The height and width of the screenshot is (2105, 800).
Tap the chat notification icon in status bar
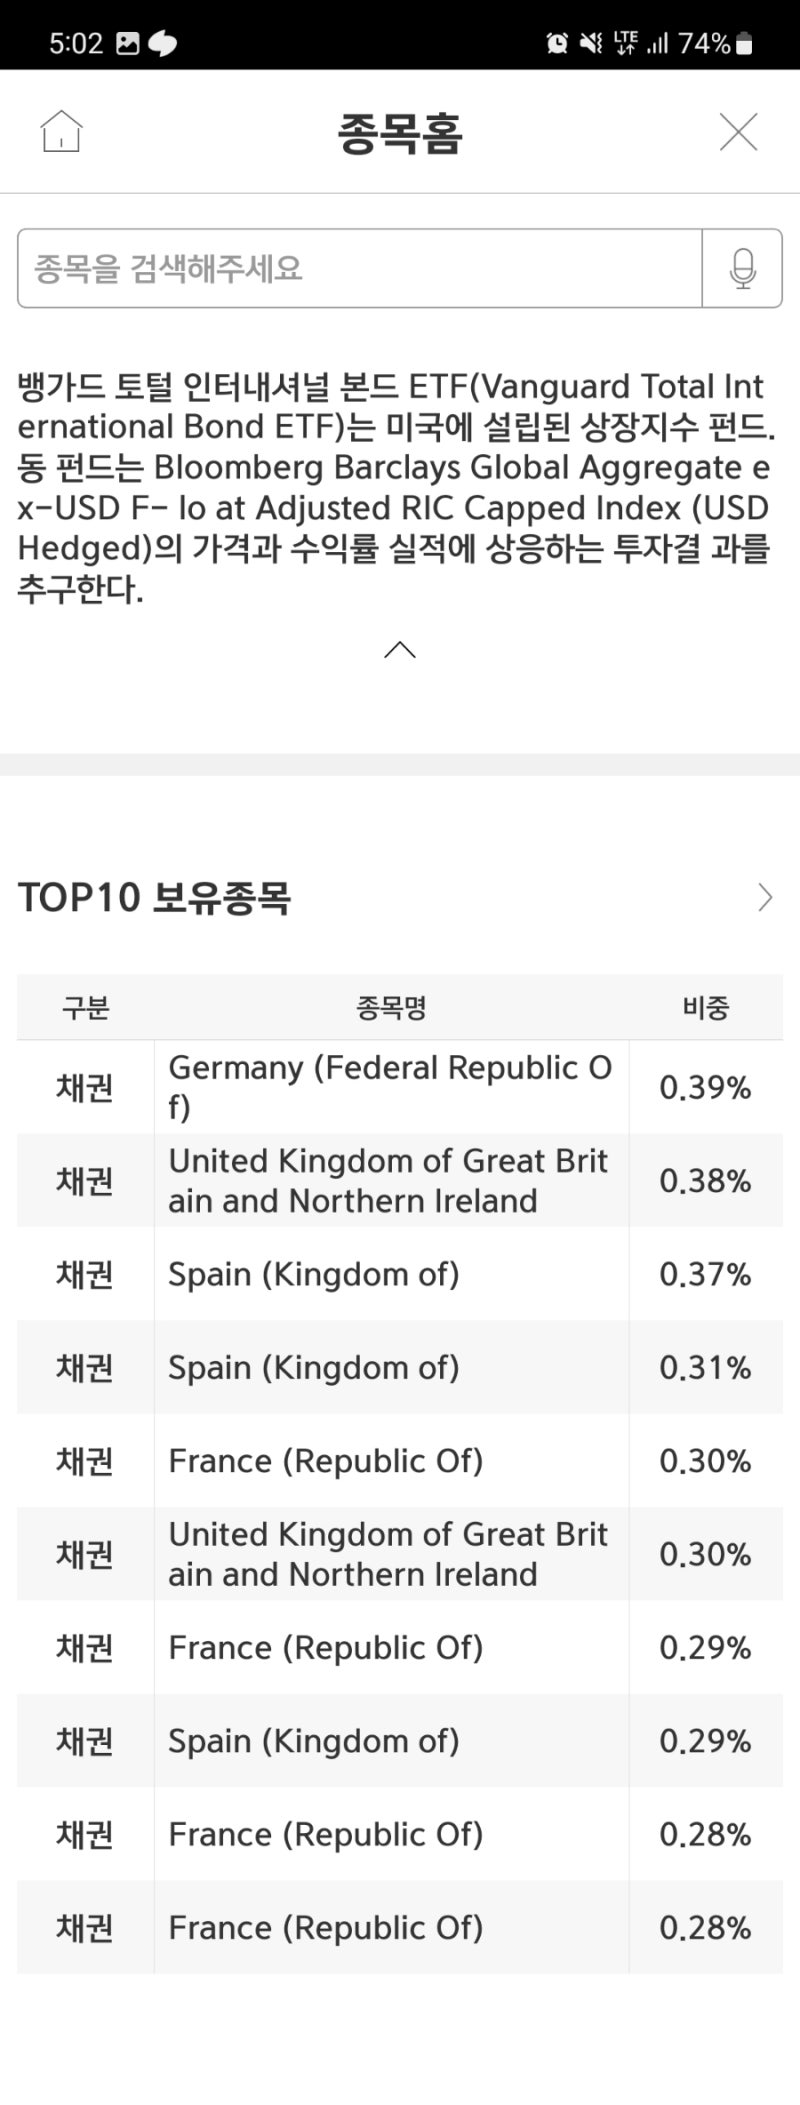coord(162,43)
